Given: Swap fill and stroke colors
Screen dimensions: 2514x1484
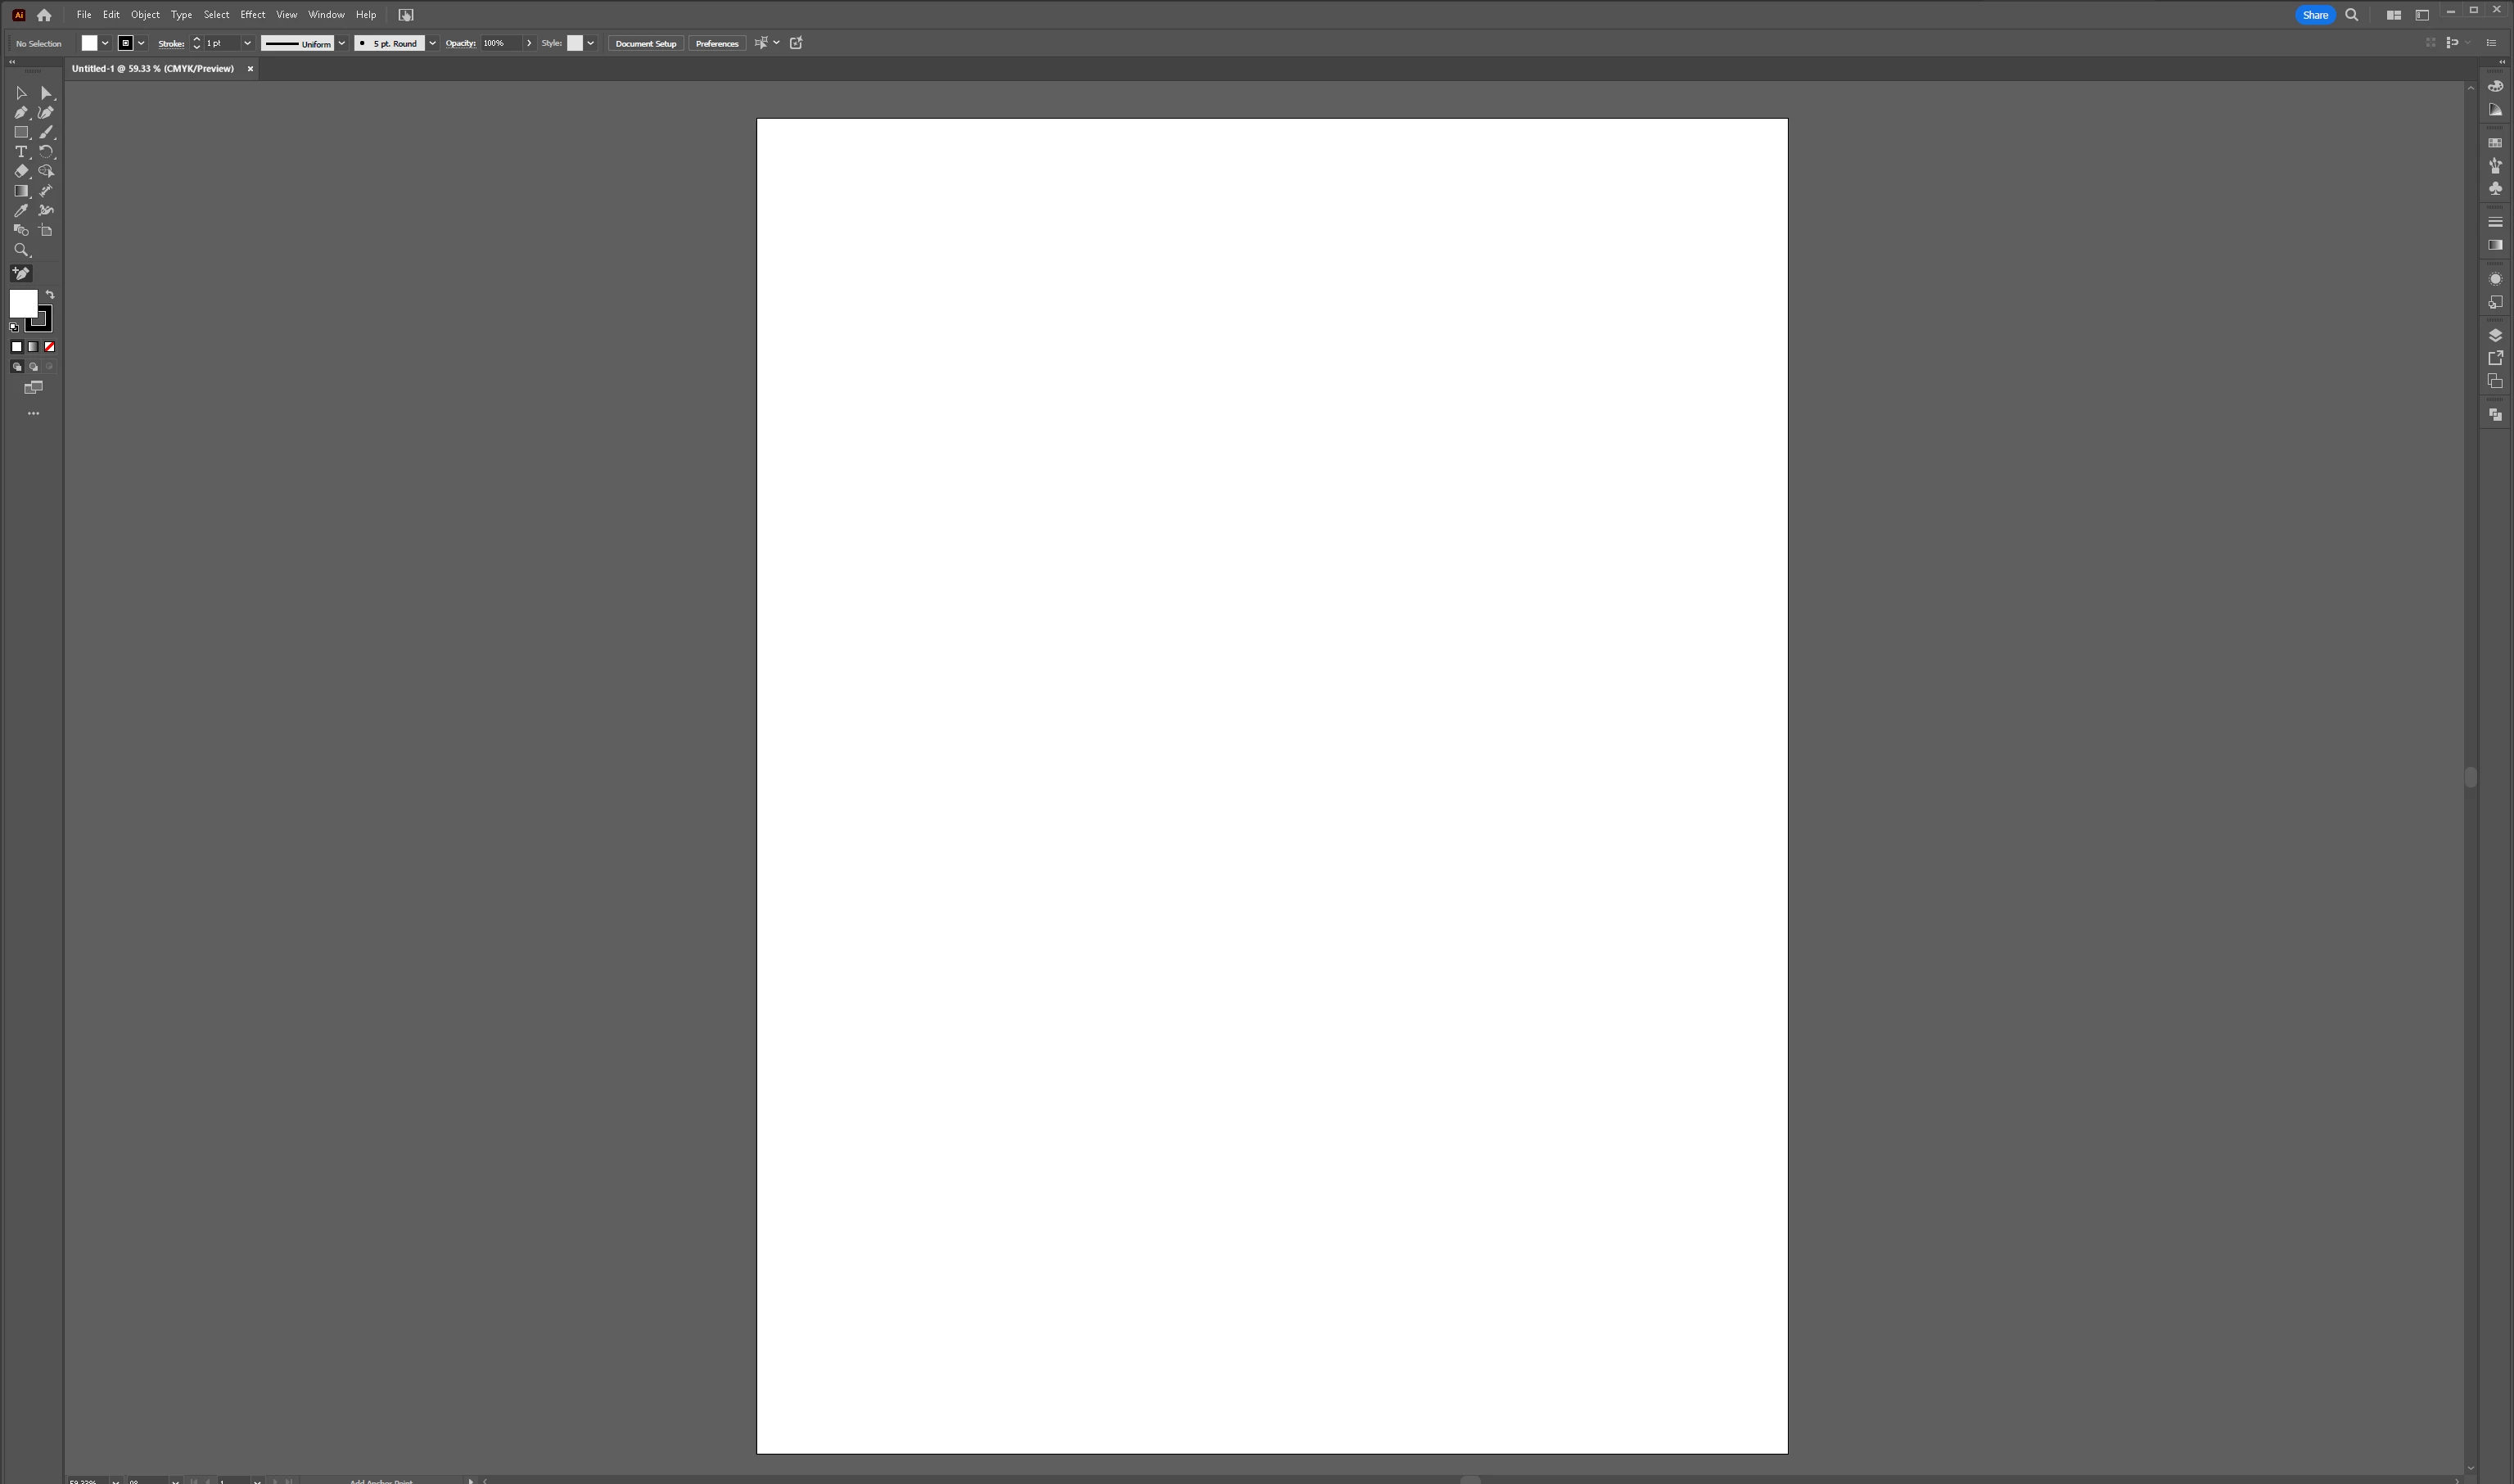Looking at the screenshot, I should (50, 295).
